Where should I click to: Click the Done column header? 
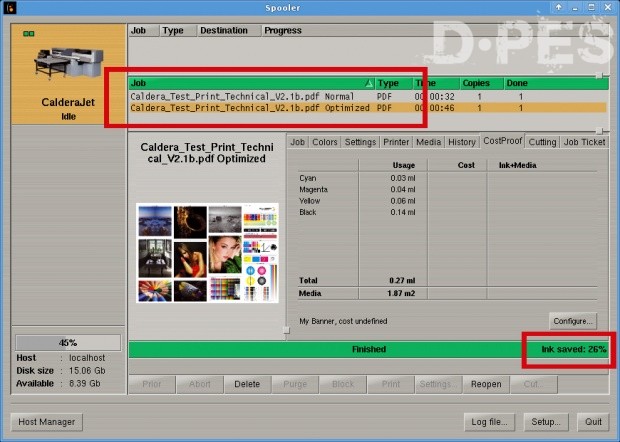tap(556, 83)
